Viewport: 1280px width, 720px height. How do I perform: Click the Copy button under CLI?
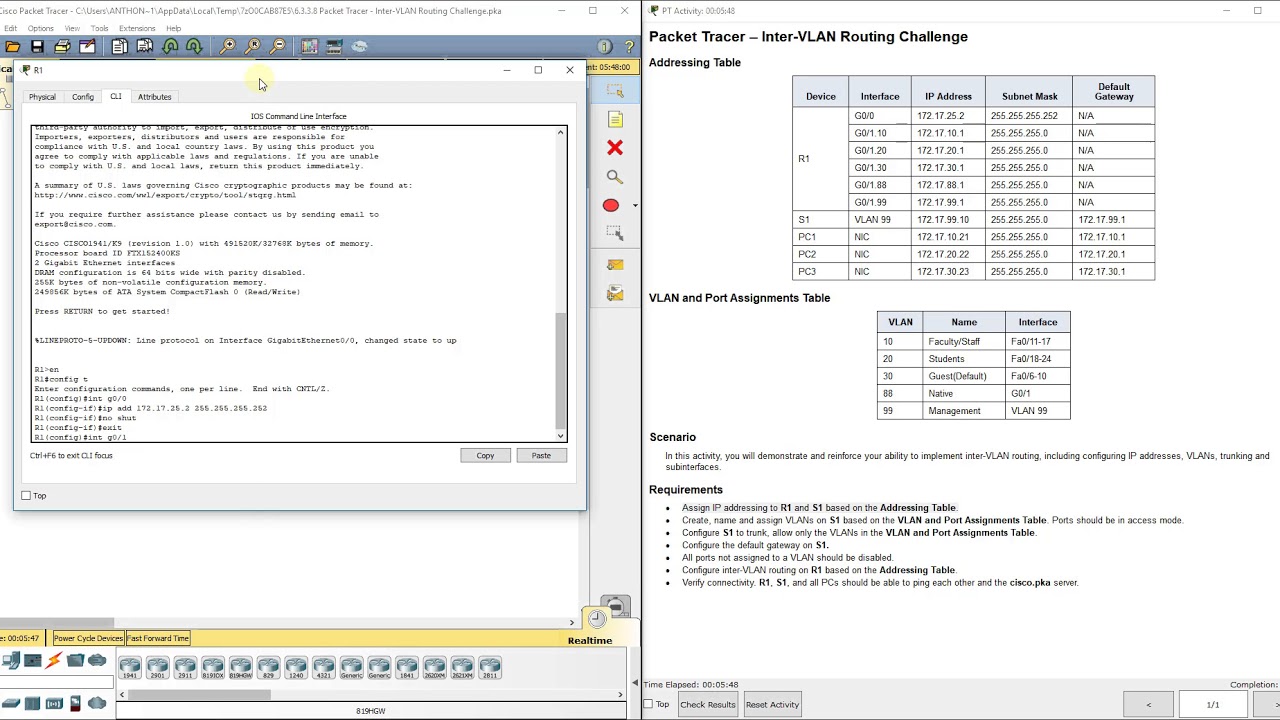pos(485,456)
